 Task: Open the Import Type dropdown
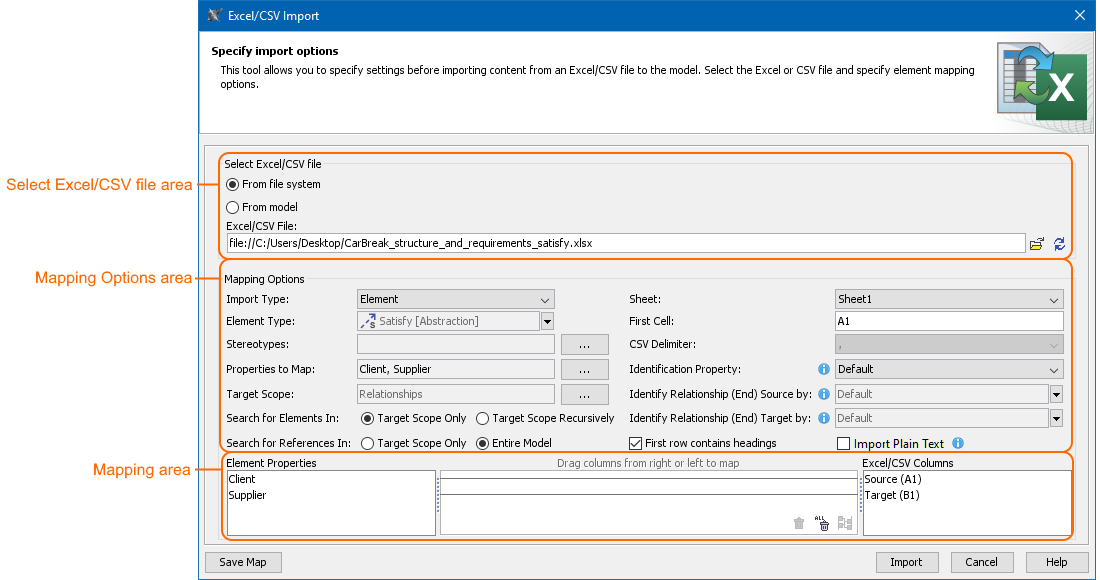455,299
